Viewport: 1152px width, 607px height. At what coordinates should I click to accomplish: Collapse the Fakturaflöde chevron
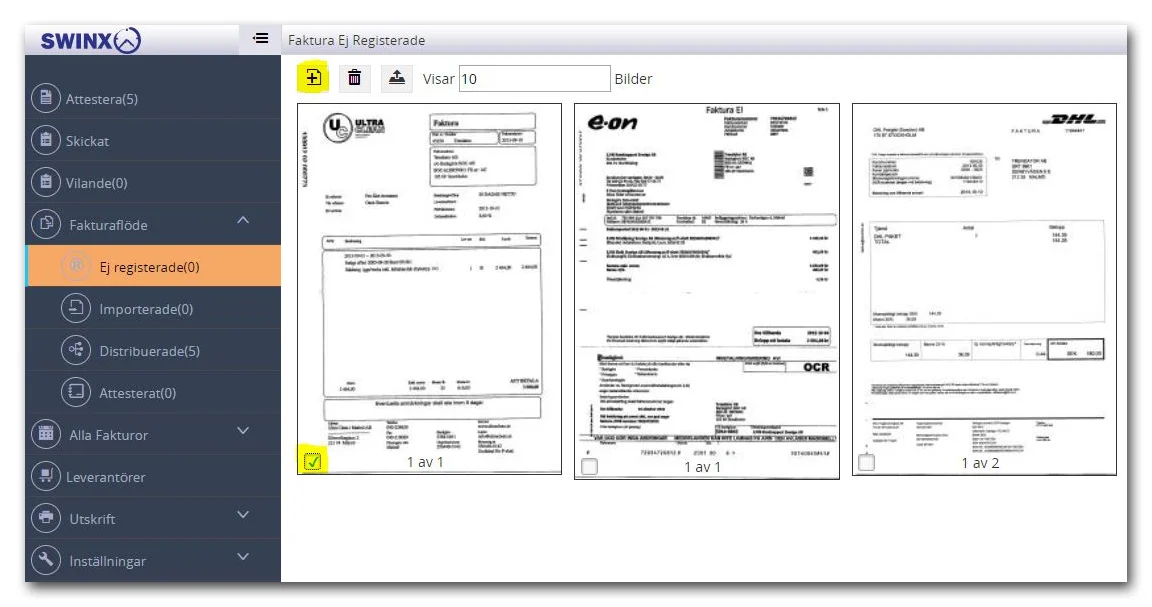[243, 220]
